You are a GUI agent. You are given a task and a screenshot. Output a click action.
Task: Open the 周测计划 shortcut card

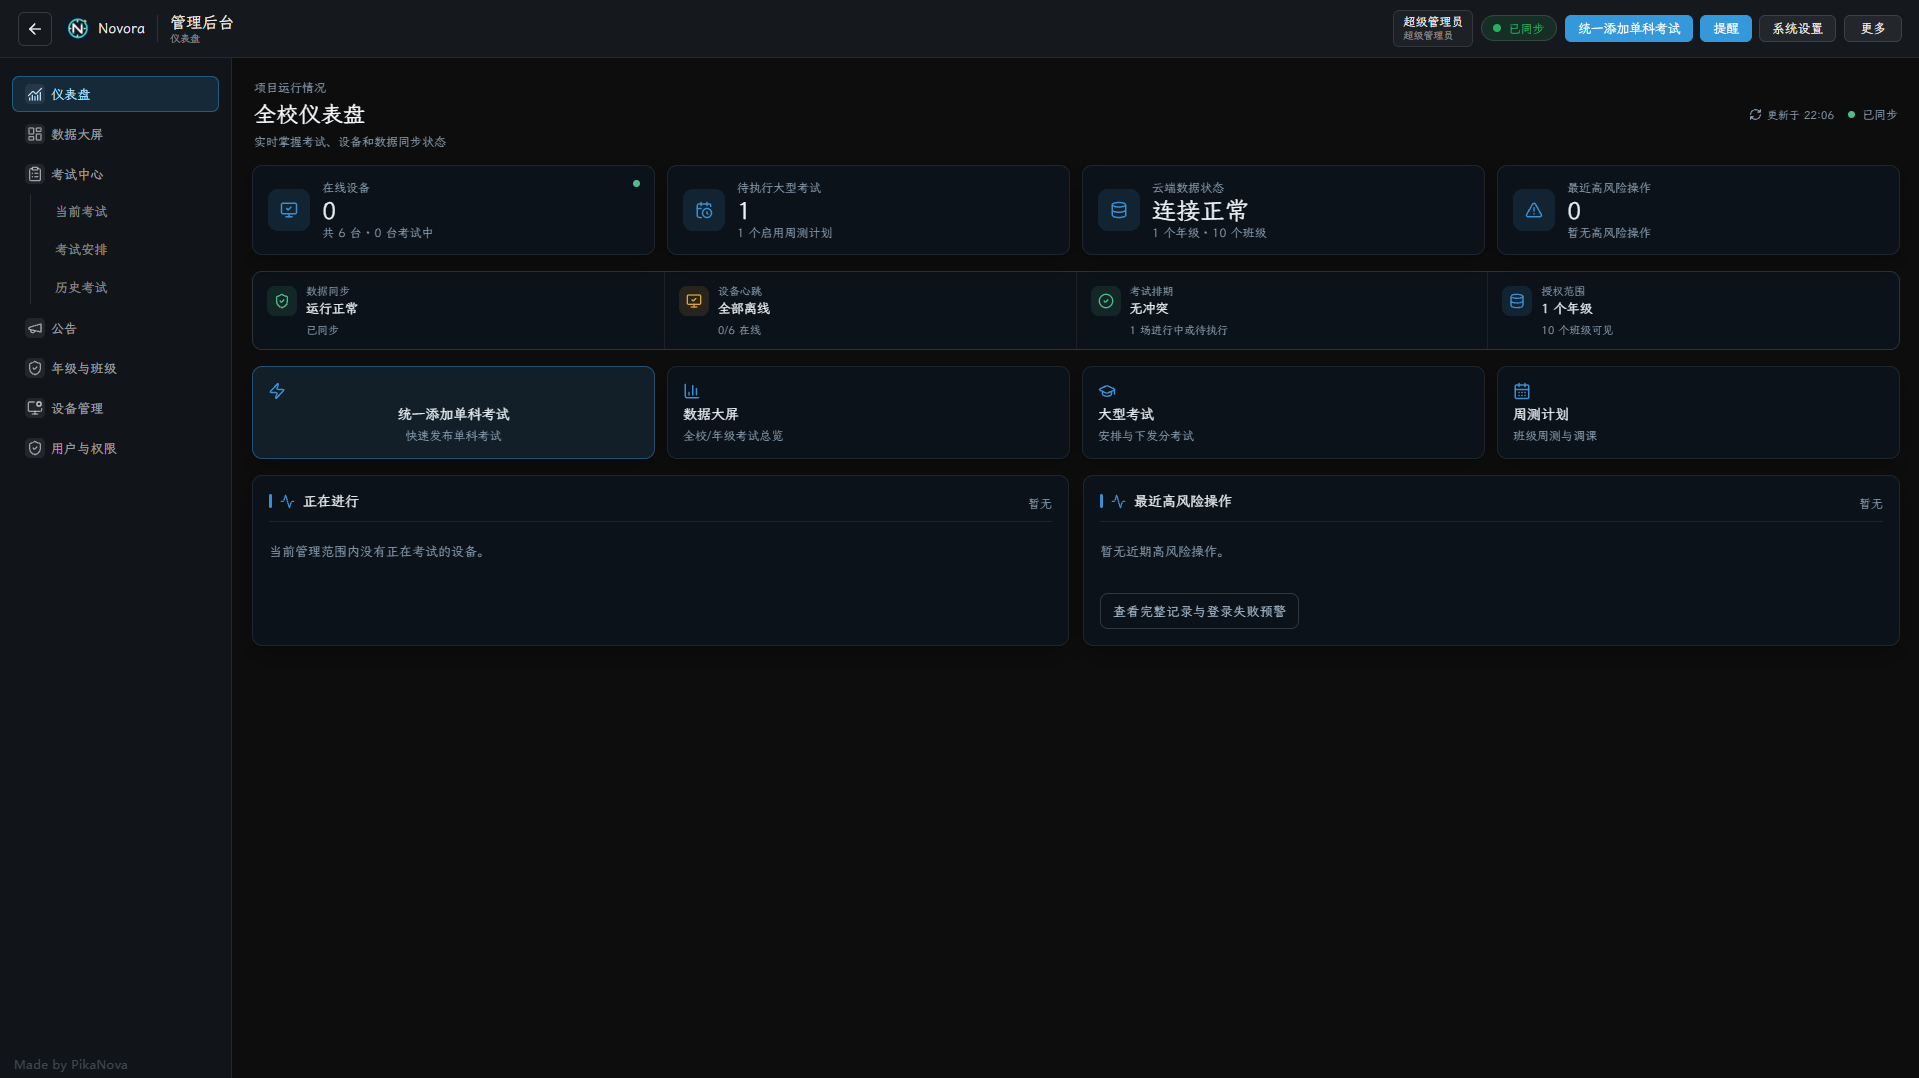pyautogui.click(x=1698, y=412)
